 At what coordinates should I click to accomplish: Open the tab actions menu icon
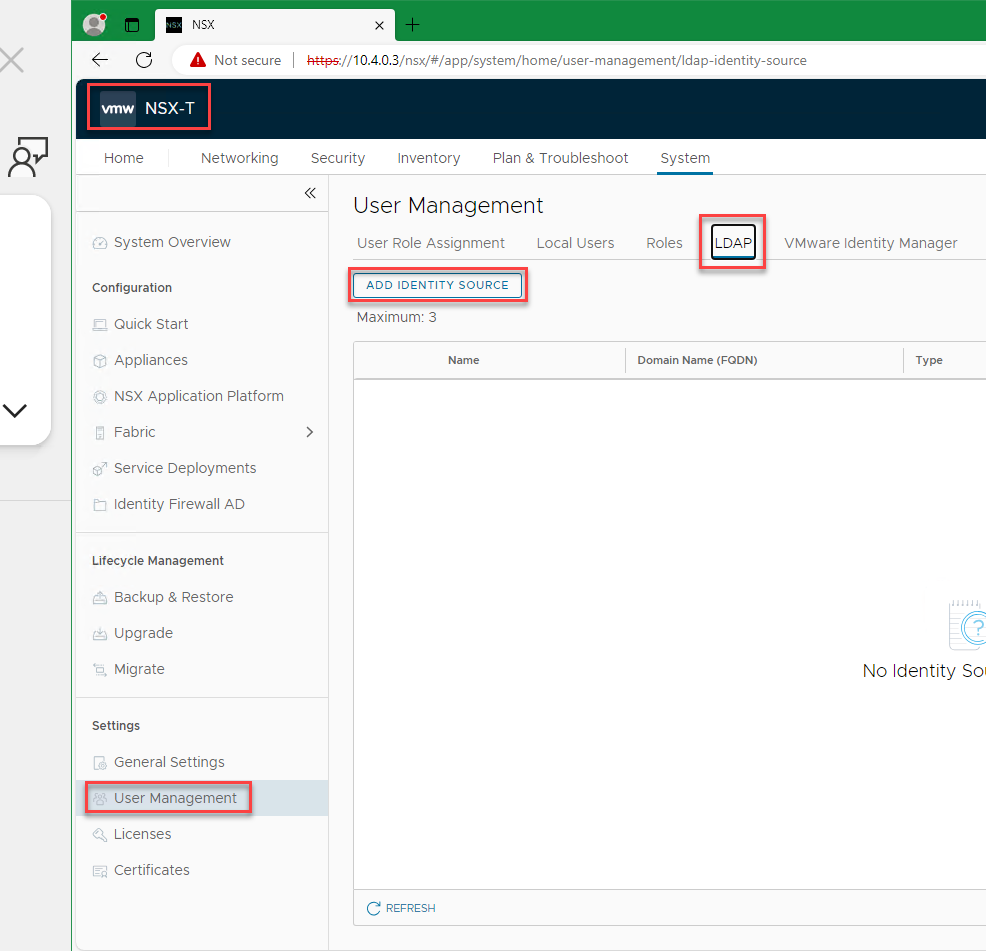[x=131, y=25]
